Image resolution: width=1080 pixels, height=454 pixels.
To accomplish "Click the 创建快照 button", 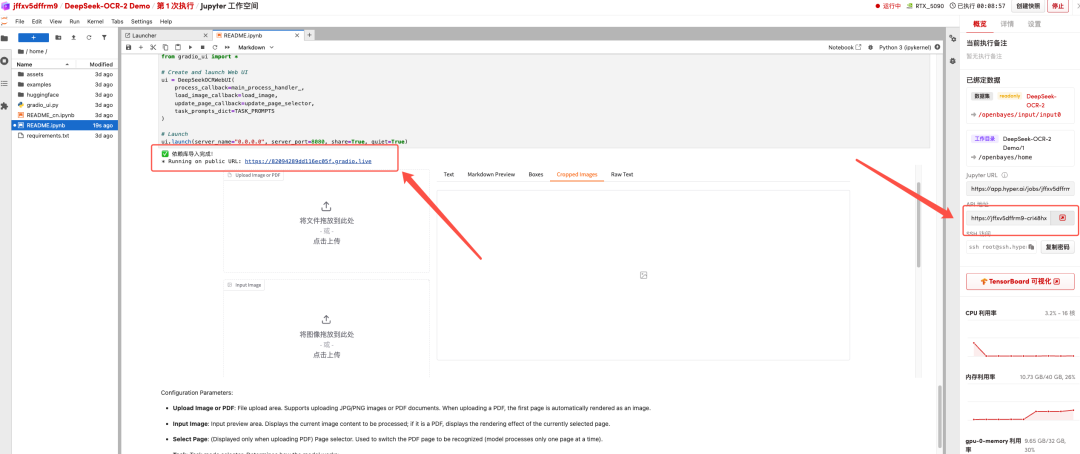I will pyautogui.click(x=1026, y=6).
